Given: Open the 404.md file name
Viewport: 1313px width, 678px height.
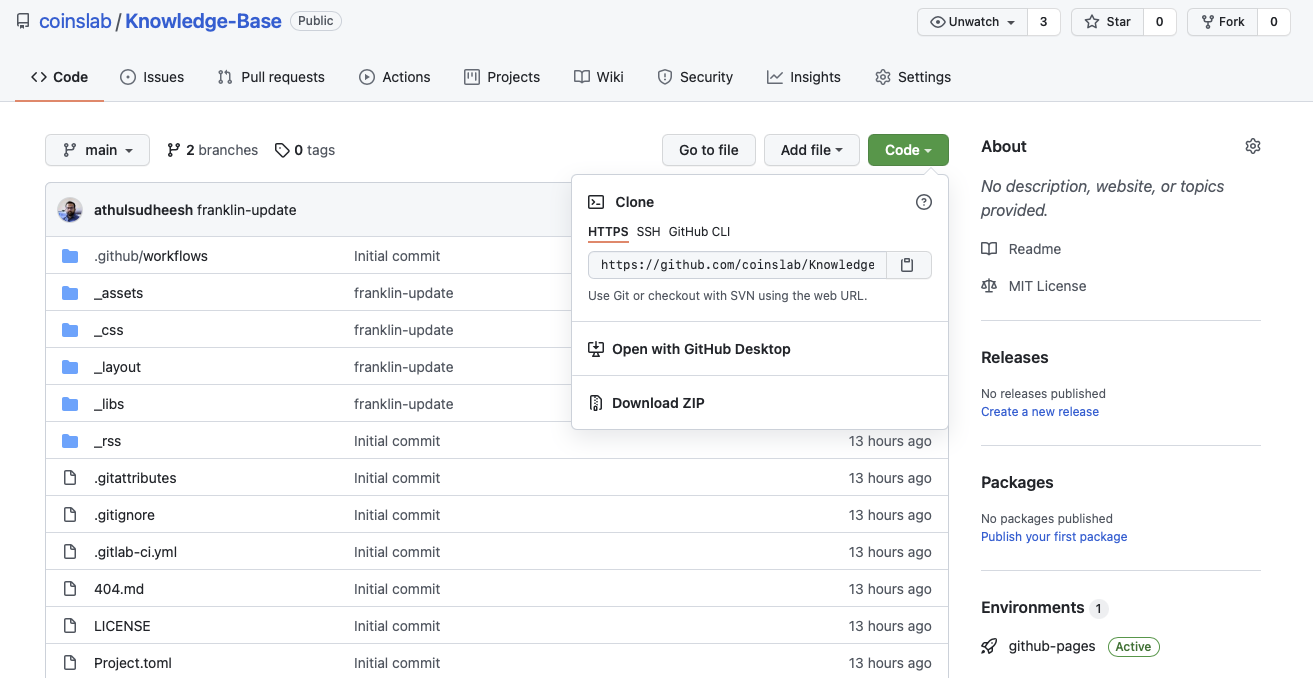Looking at the screenshot, I should pos(119,589).
